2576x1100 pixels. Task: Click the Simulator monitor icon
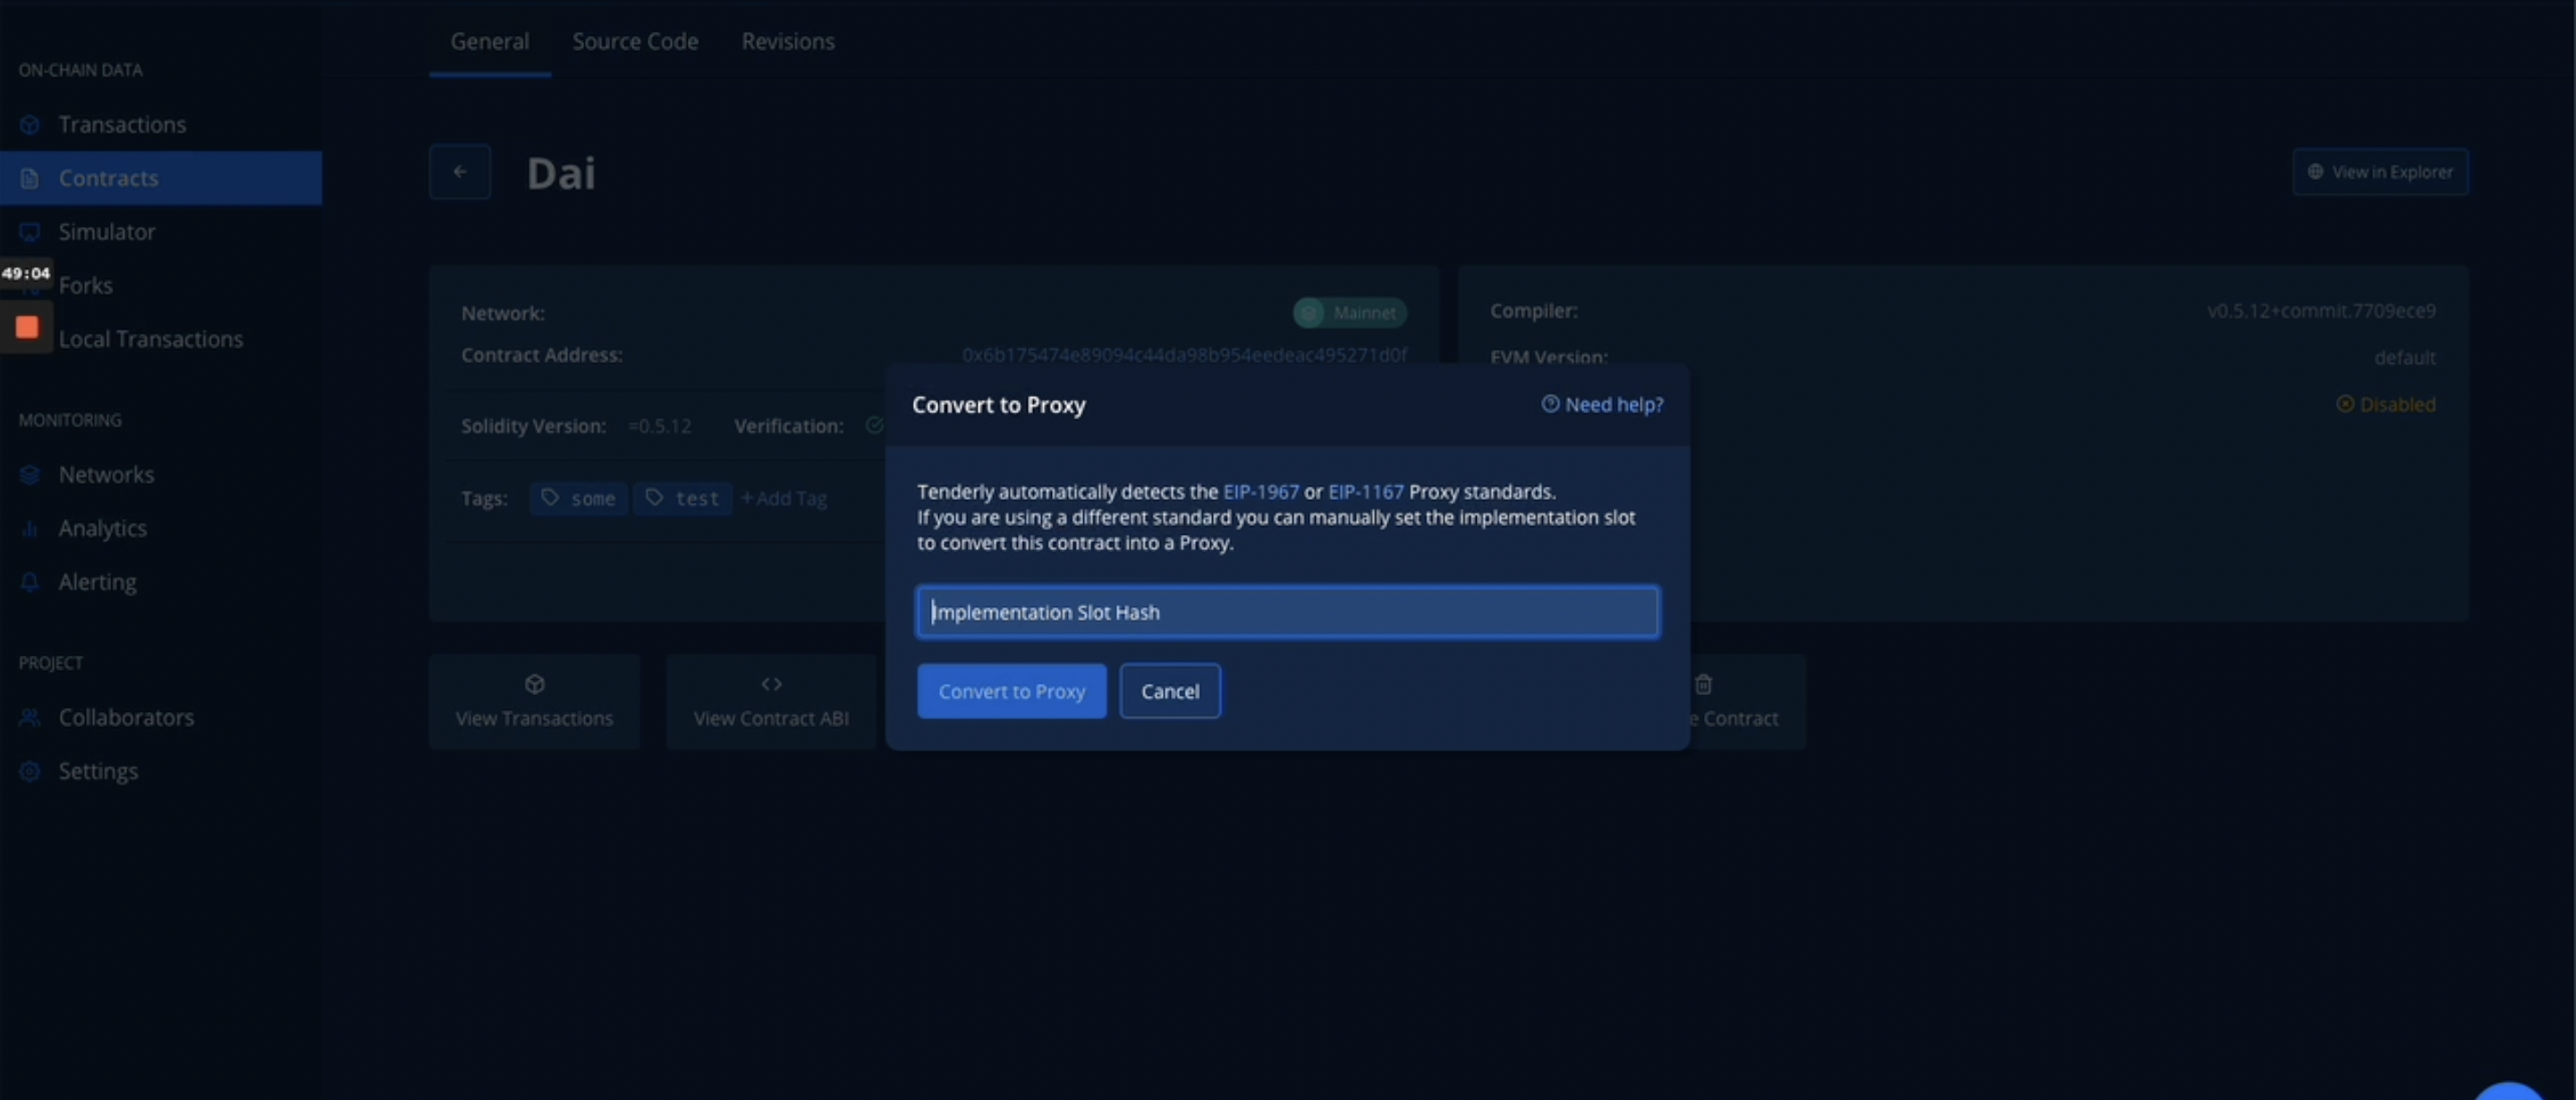(x=30, y=232)
